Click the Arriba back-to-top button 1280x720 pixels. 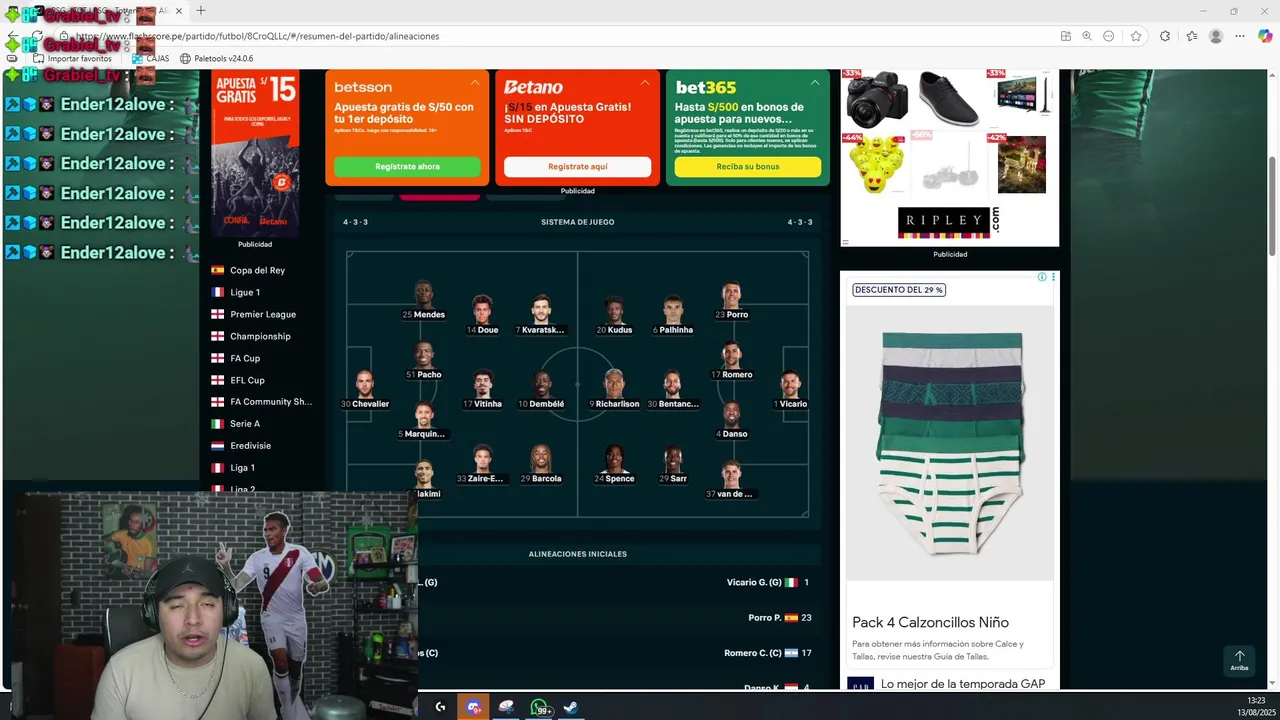[1239, 661]
